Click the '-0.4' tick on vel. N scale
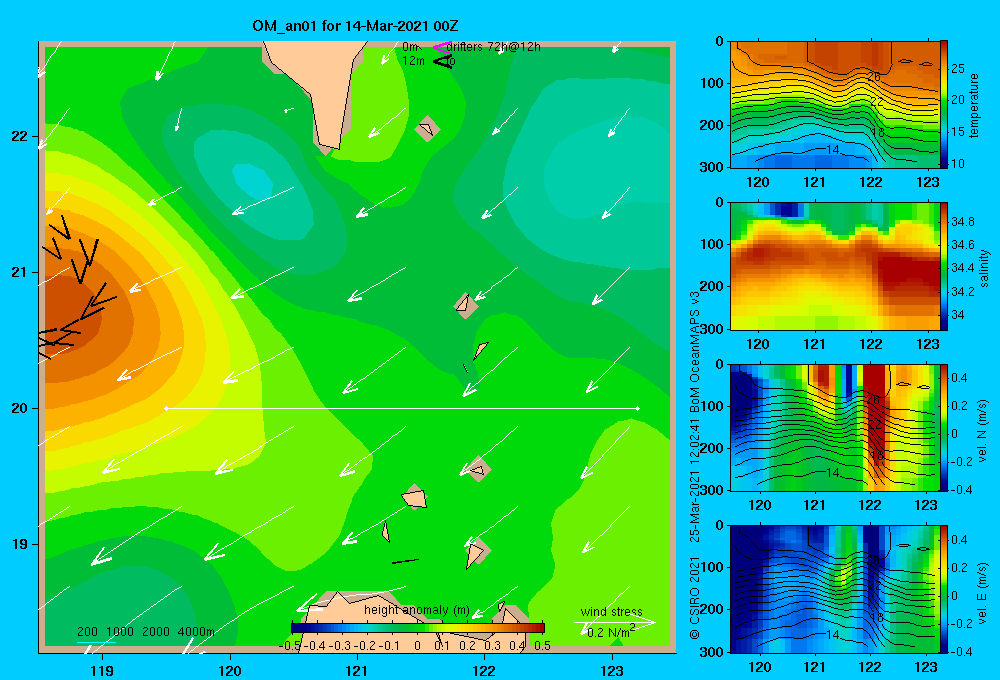Image resolution: width=1000 pixels, height=680 pixels. [x=960, y=489]
